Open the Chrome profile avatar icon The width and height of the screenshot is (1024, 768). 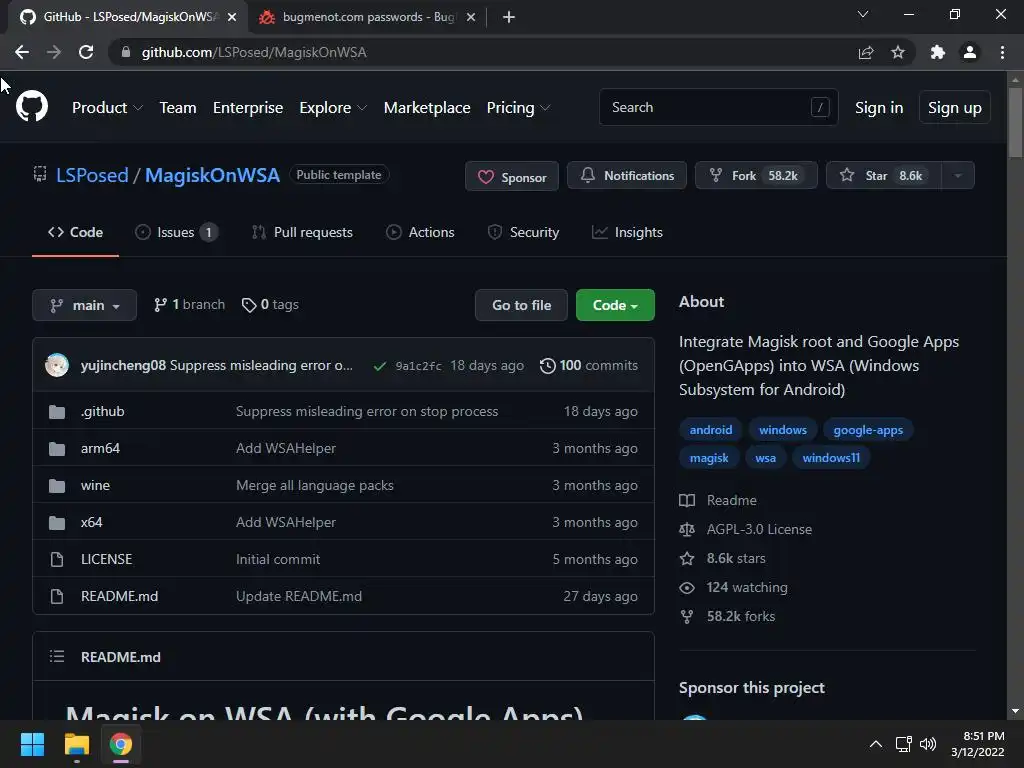click(x=970, y=52)
